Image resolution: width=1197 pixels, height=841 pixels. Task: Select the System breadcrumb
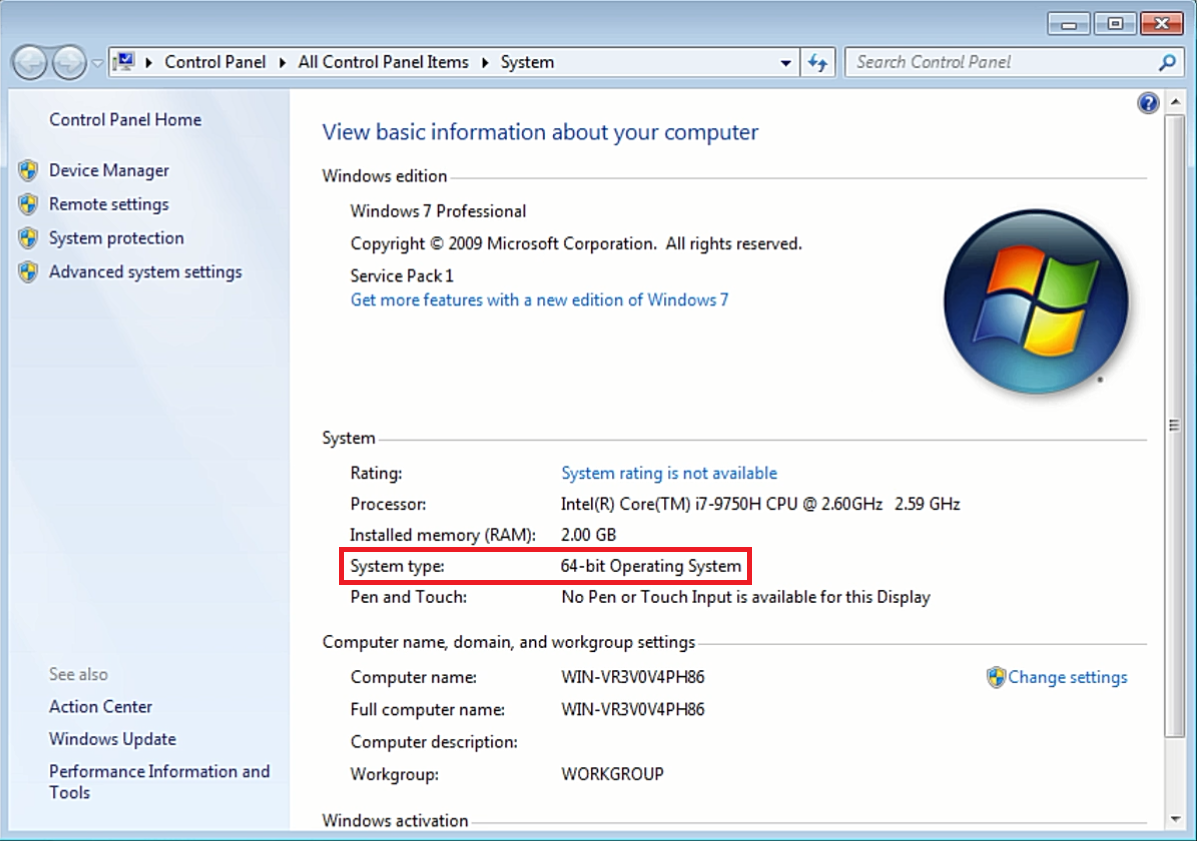[x=528, y=63]
